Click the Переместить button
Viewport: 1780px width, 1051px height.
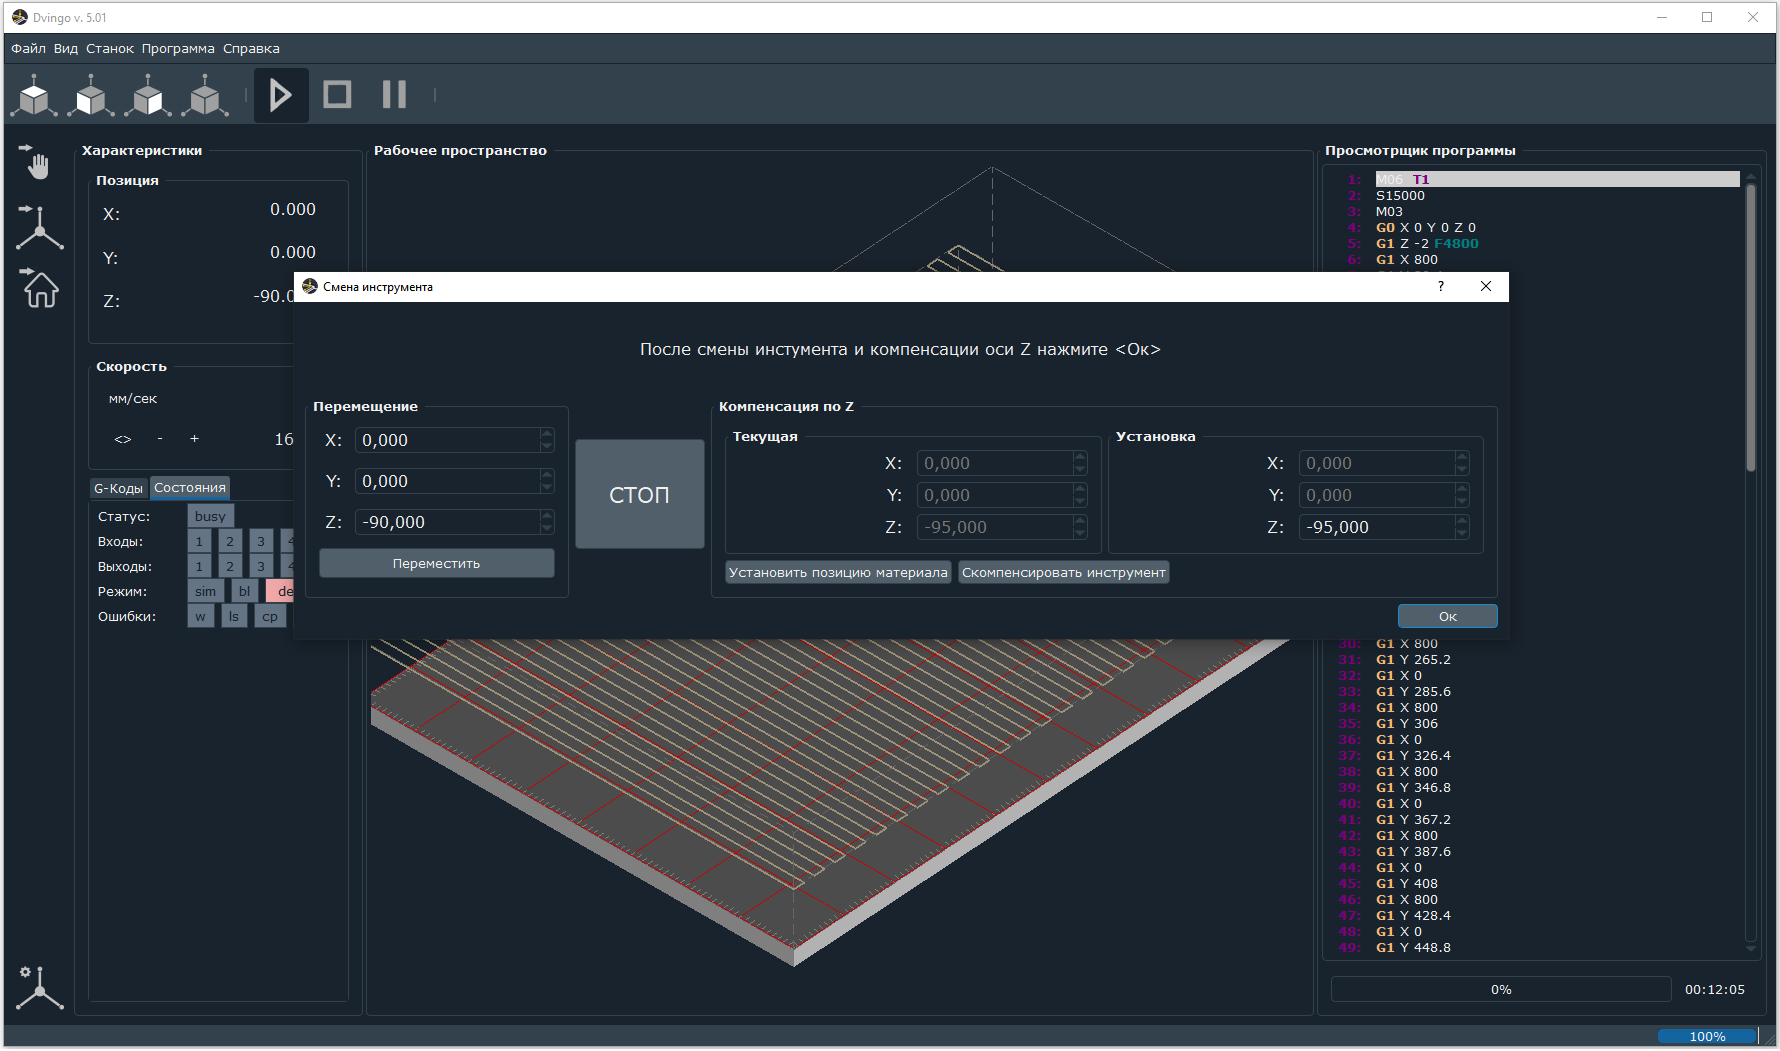click(436, 564)
